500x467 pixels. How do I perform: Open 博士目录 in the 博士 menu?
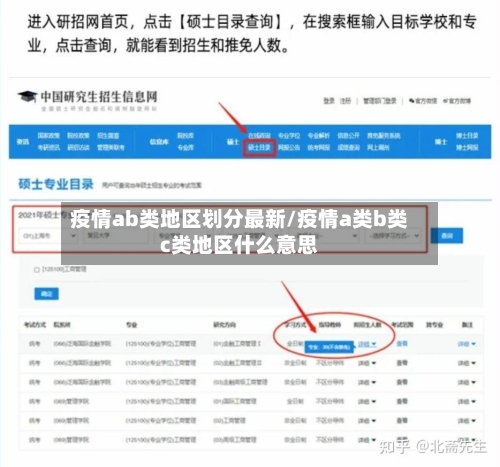click(467, 136)
